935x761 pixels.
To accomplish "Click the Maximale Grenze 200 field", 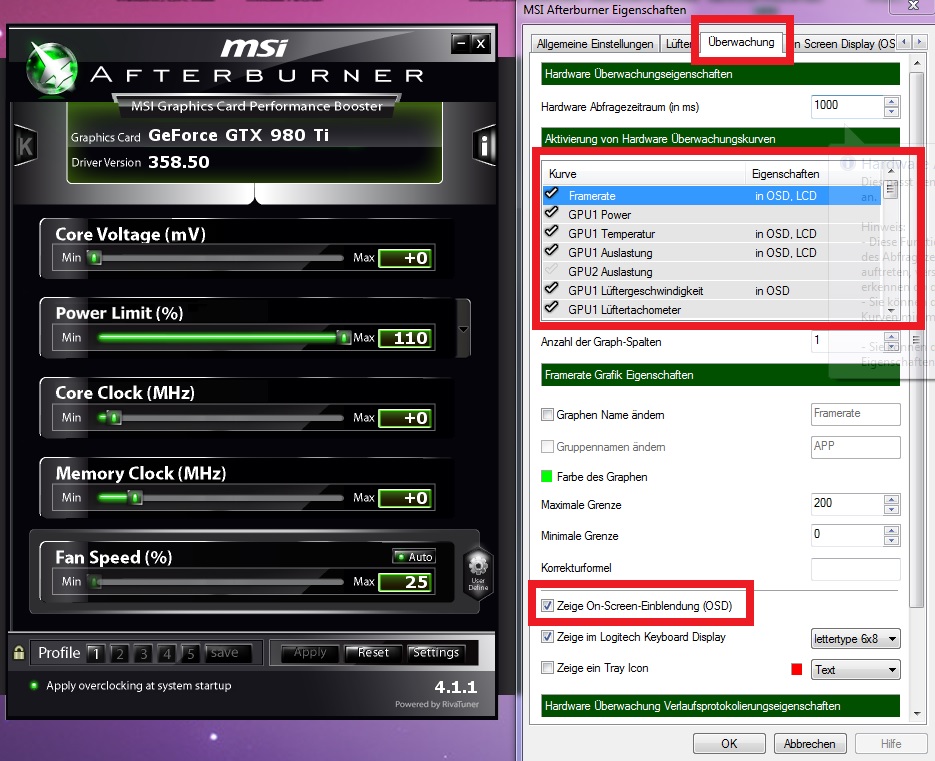I will [847, 504].
